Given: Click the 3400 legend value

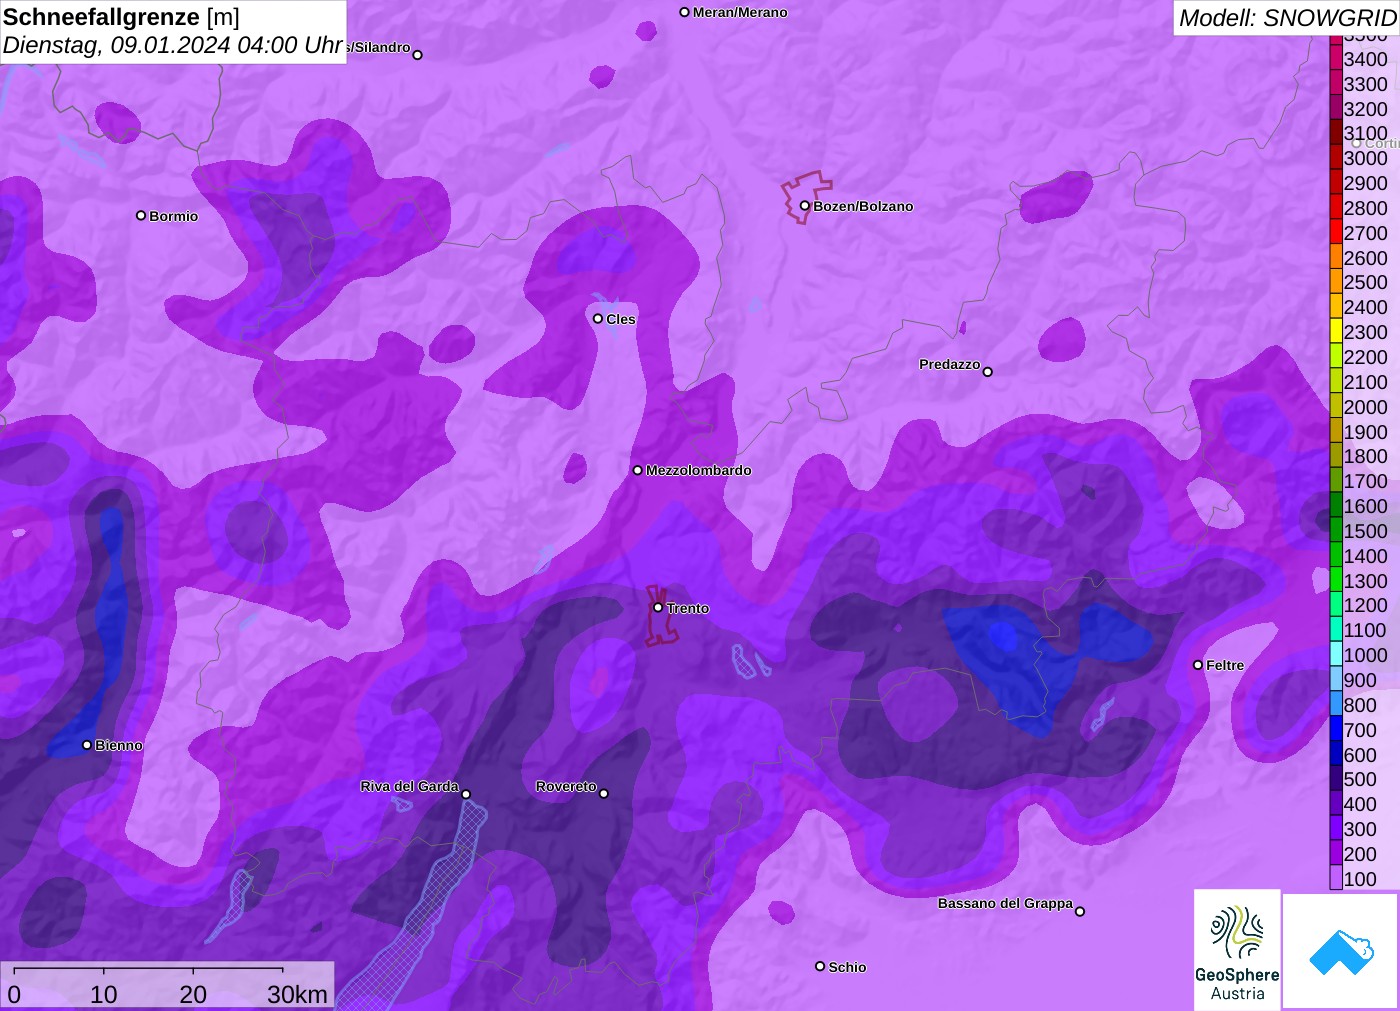Looking at the screenshot, I should pos(1365,59).
